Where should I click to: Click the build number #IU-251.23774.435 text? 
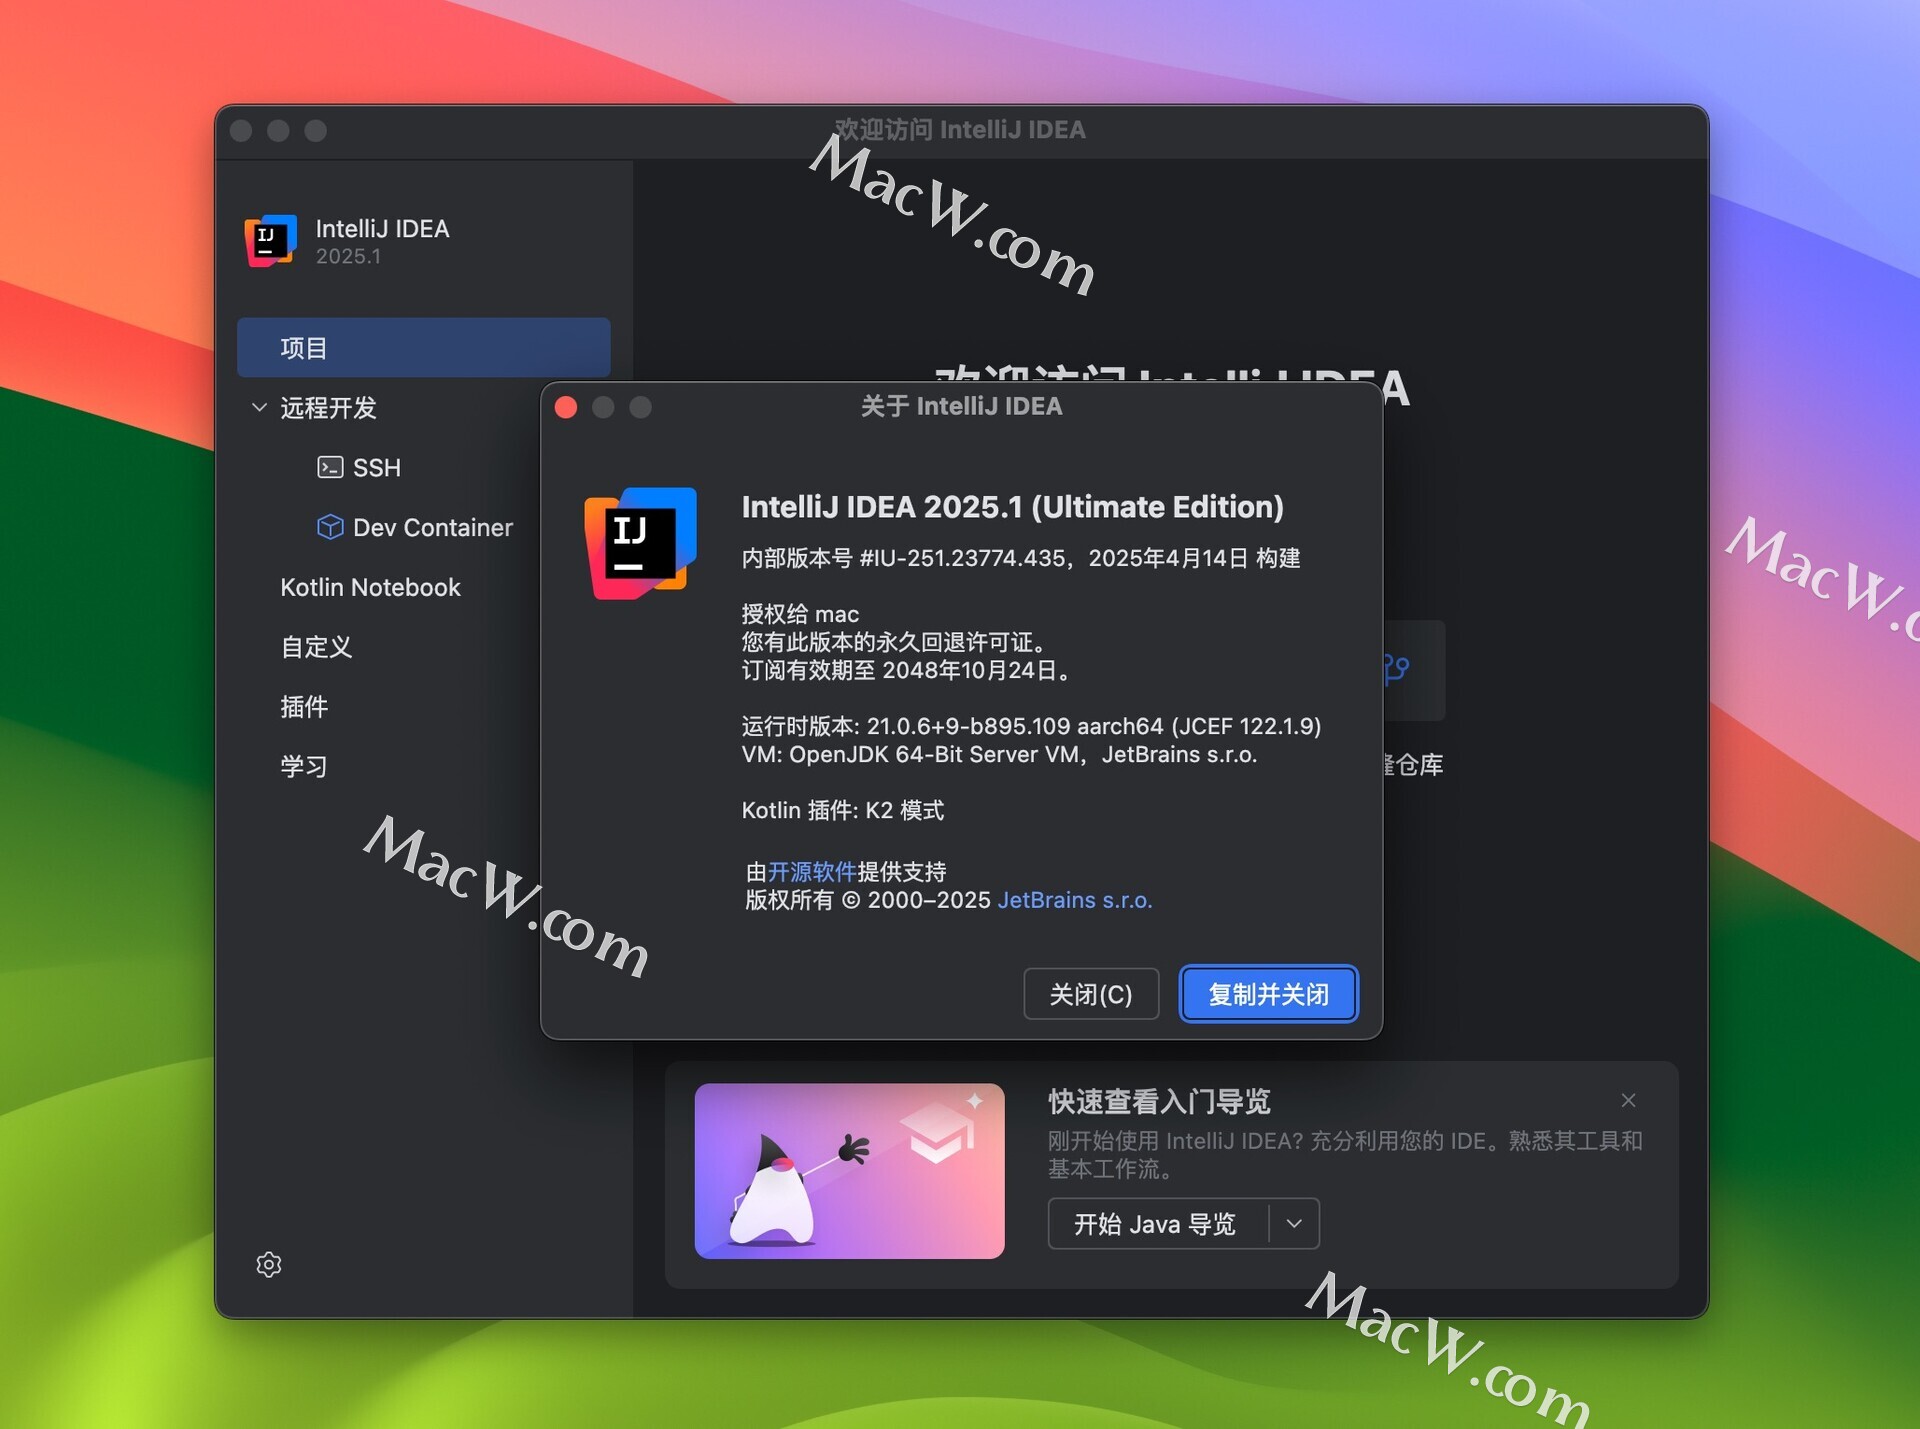tap(962, 558)
